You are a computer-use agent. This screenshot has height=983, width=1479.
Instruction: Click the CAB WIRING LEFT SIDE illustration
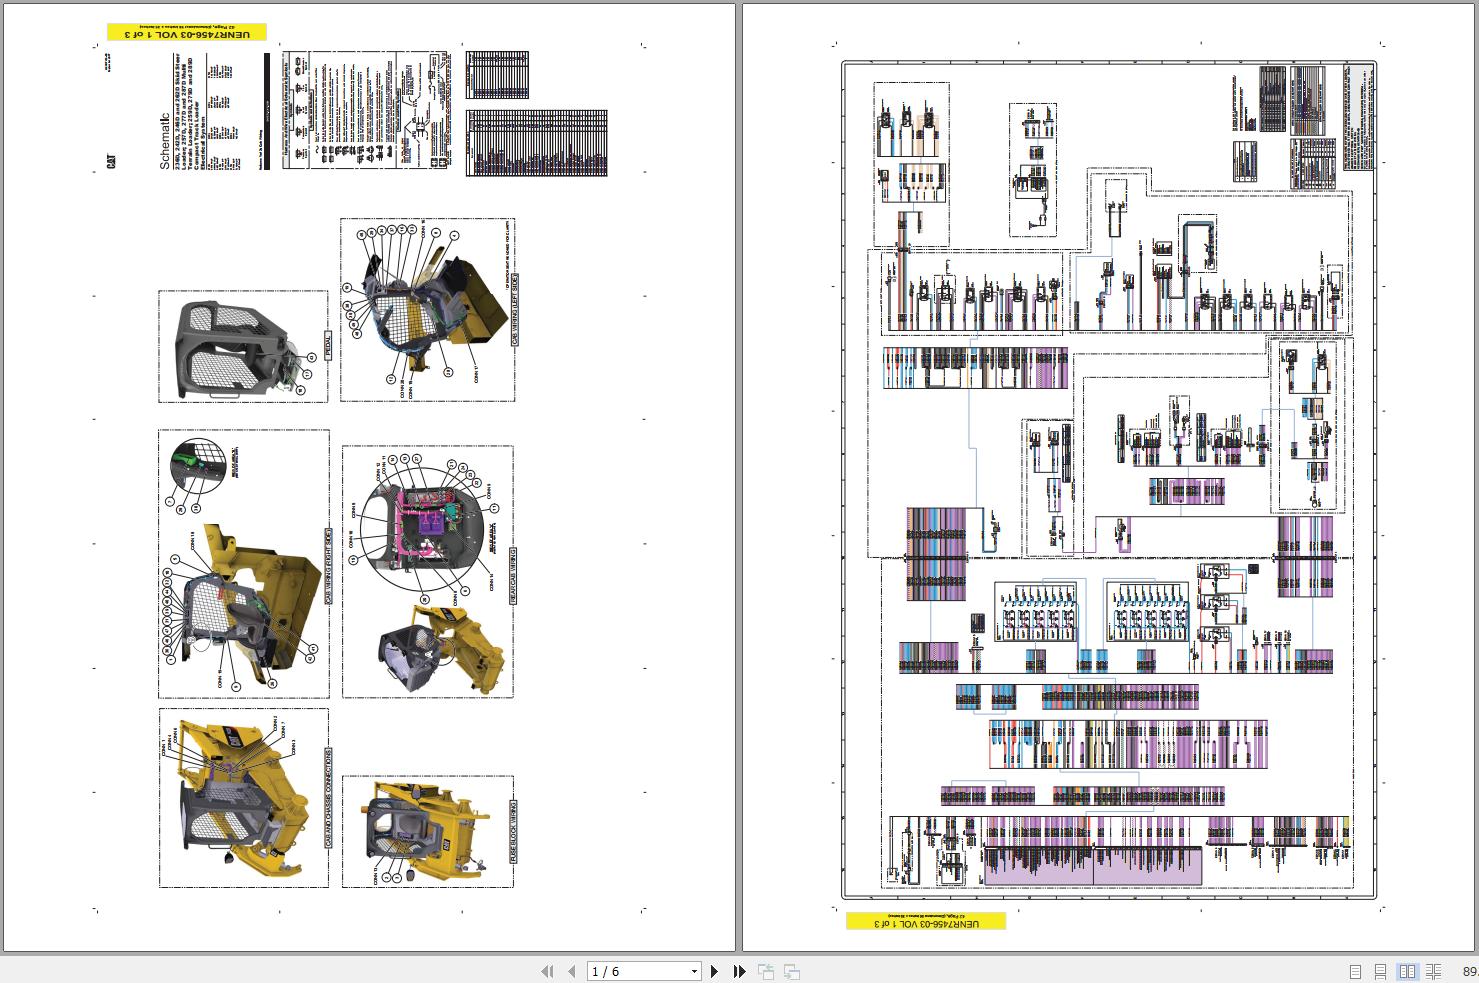tap(428, 310)
